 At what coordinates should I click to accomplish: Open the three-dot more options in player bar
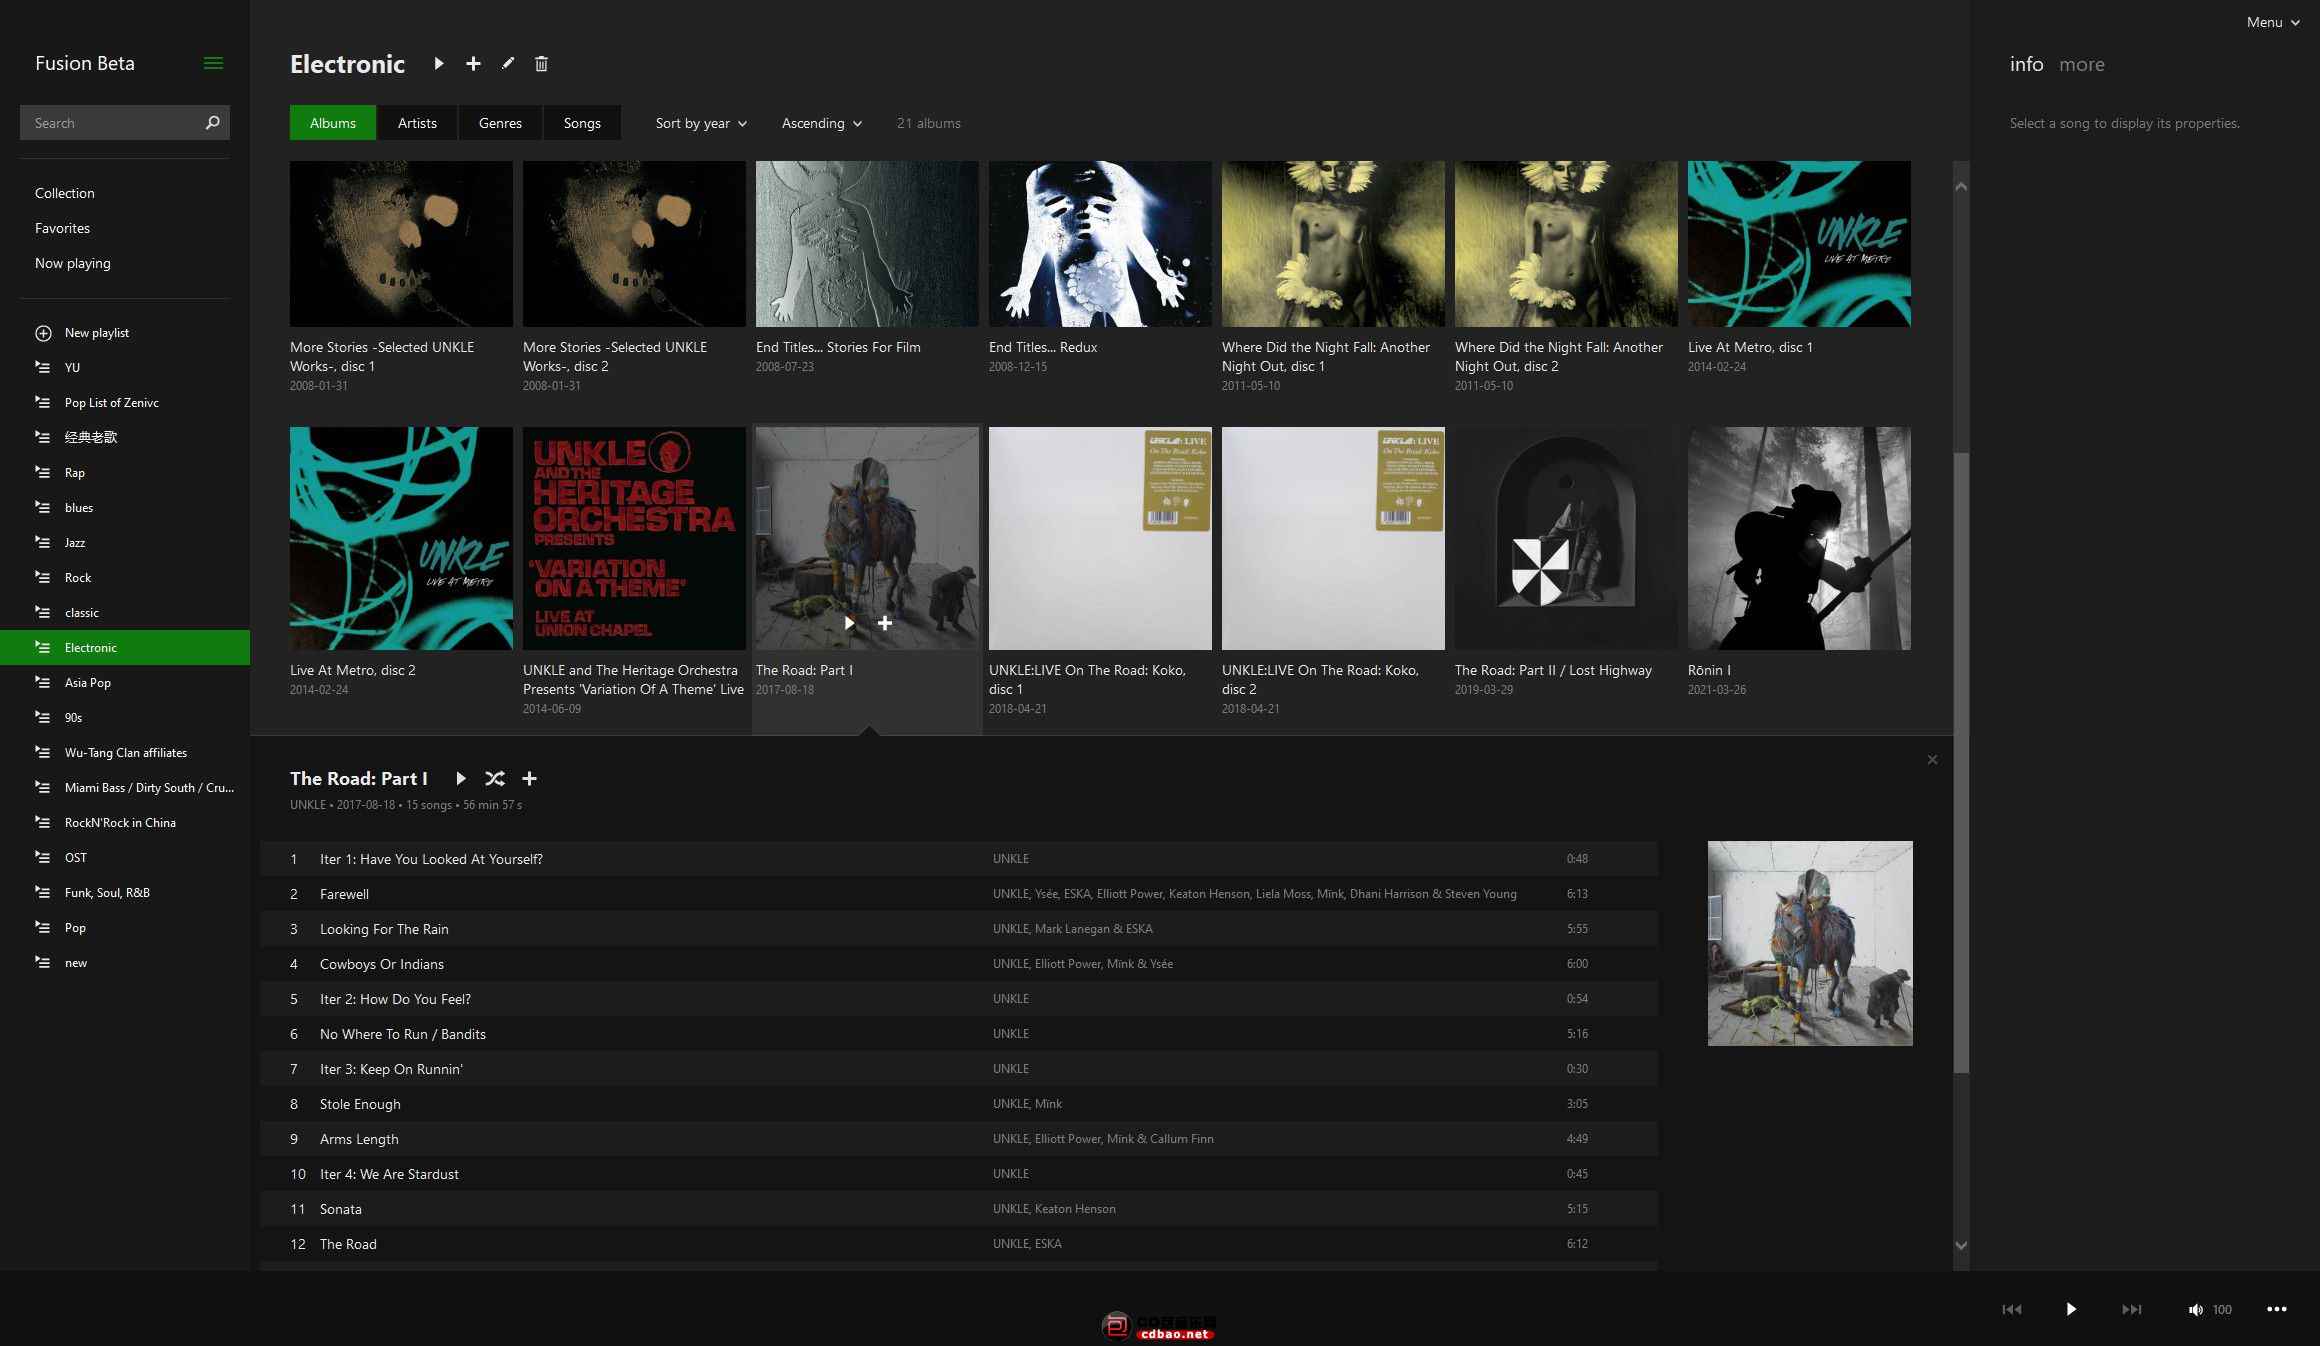[x=2277, y=1309]
